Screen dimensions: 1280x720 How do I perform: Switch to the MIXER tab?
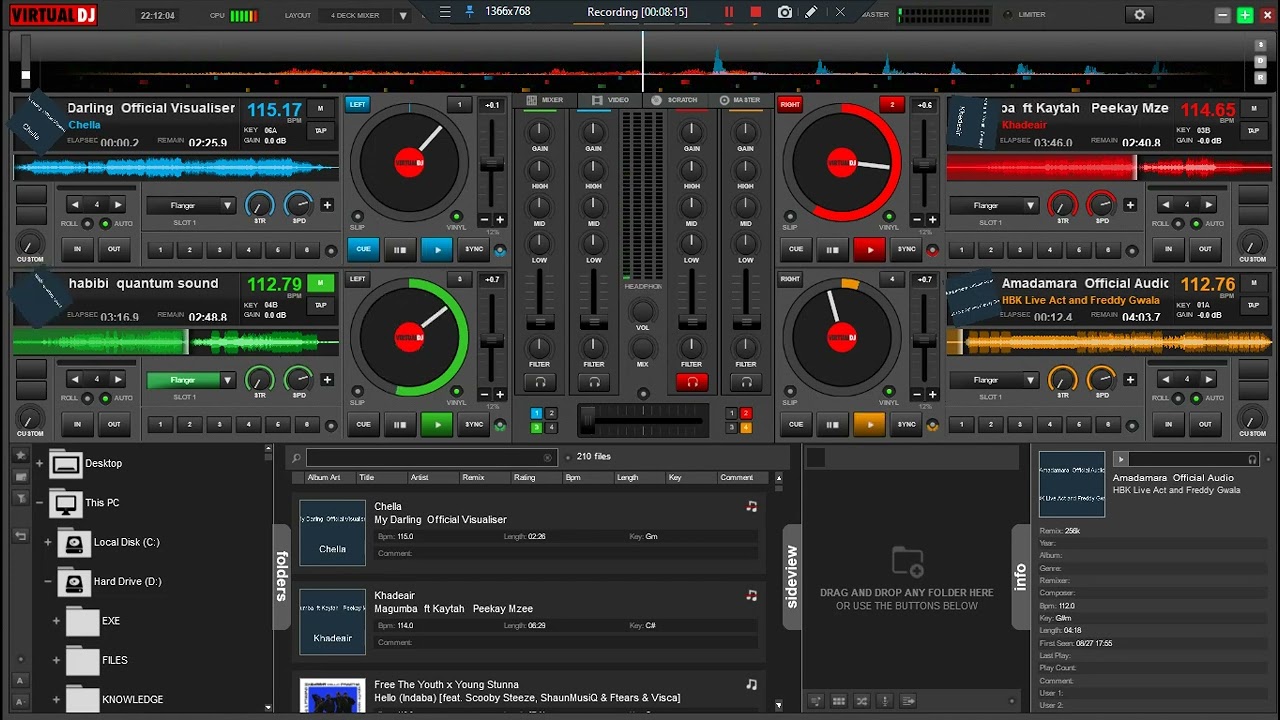(545, 100)
